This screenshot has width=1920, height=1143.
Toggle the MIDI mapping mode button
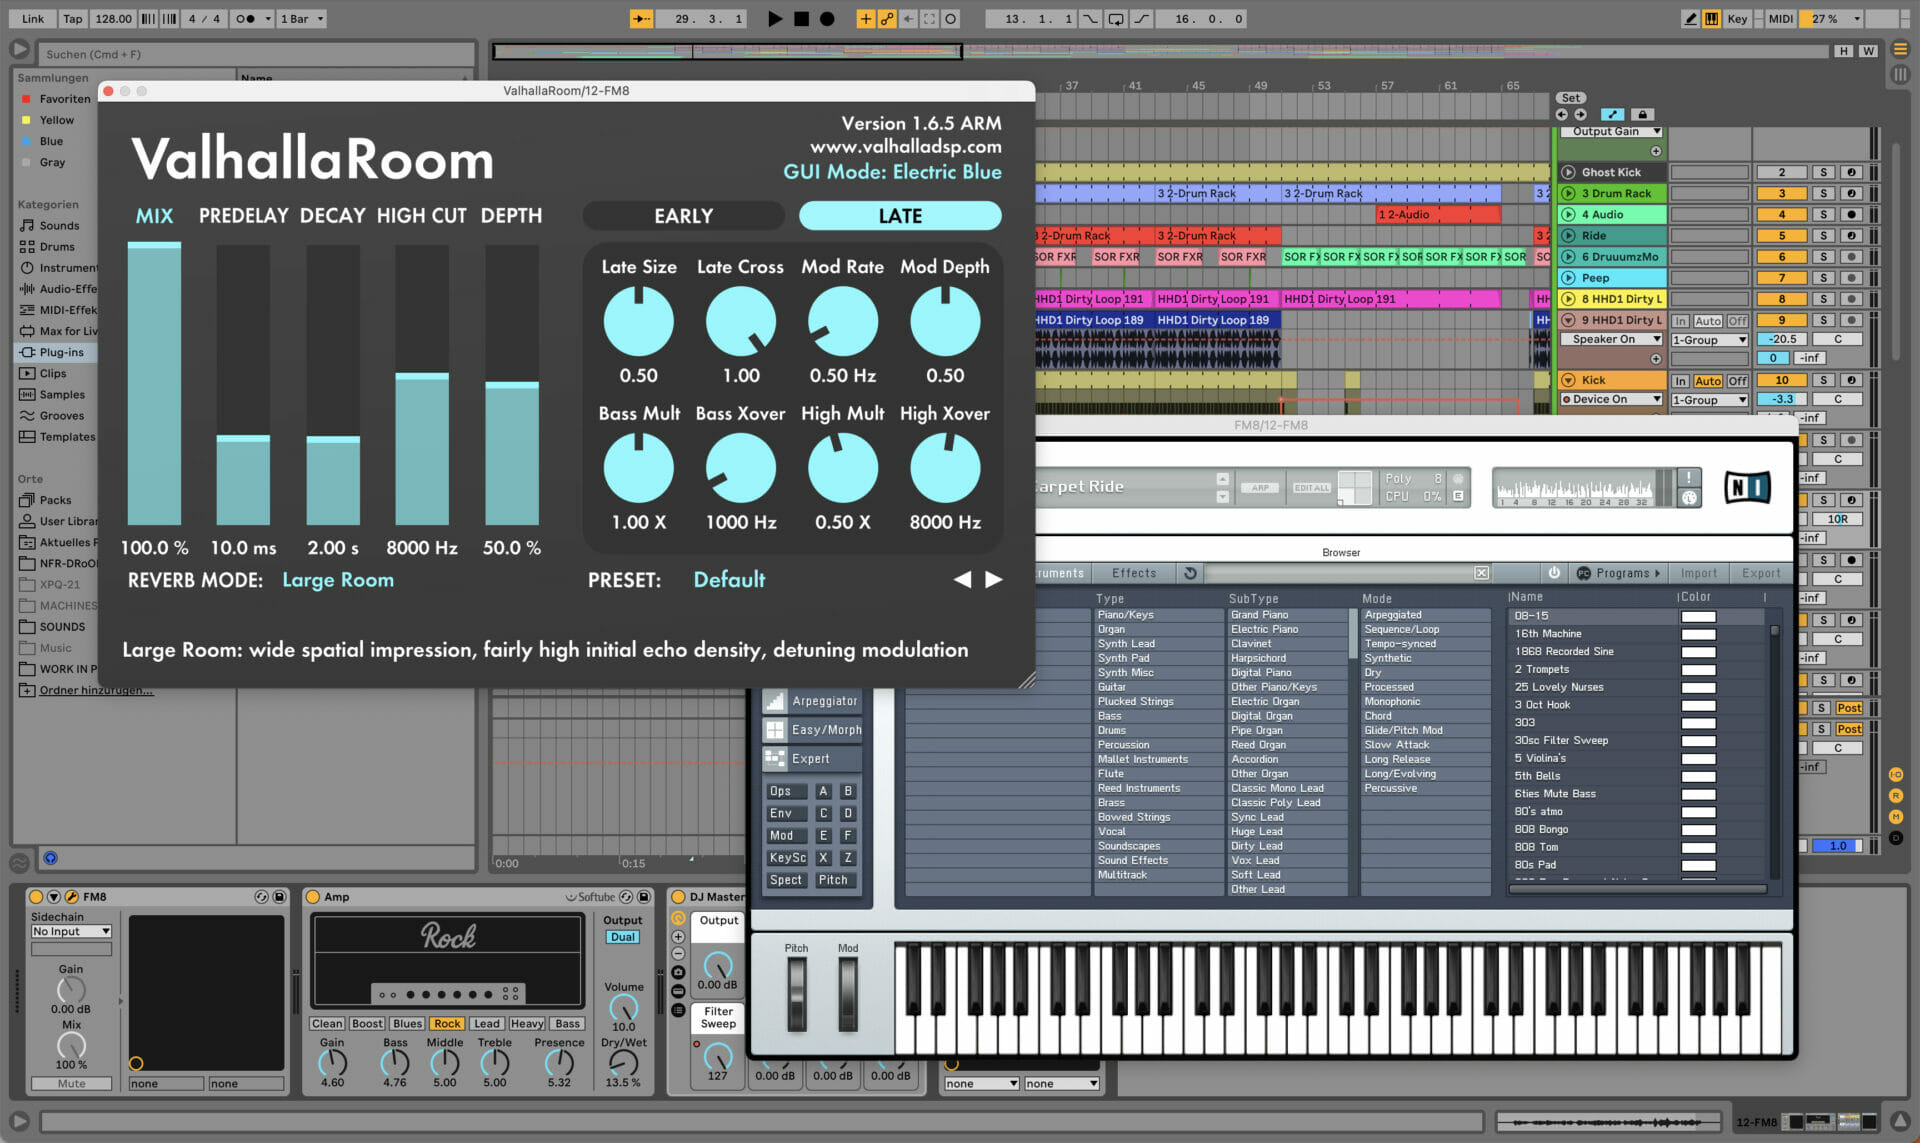coord(1780,19)
